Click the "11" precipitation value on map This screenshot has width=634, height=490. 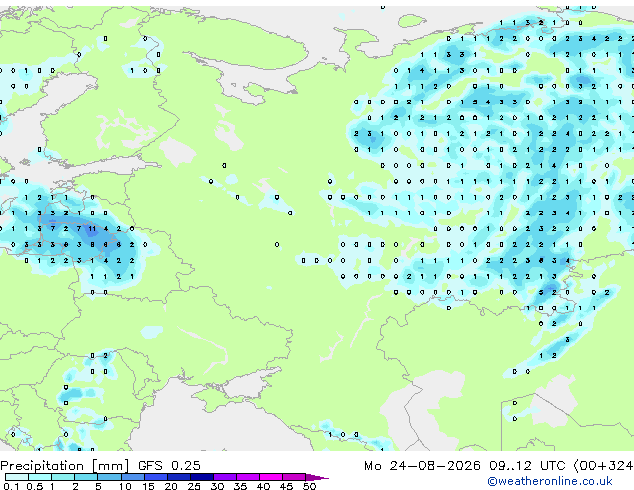point(92,229)
